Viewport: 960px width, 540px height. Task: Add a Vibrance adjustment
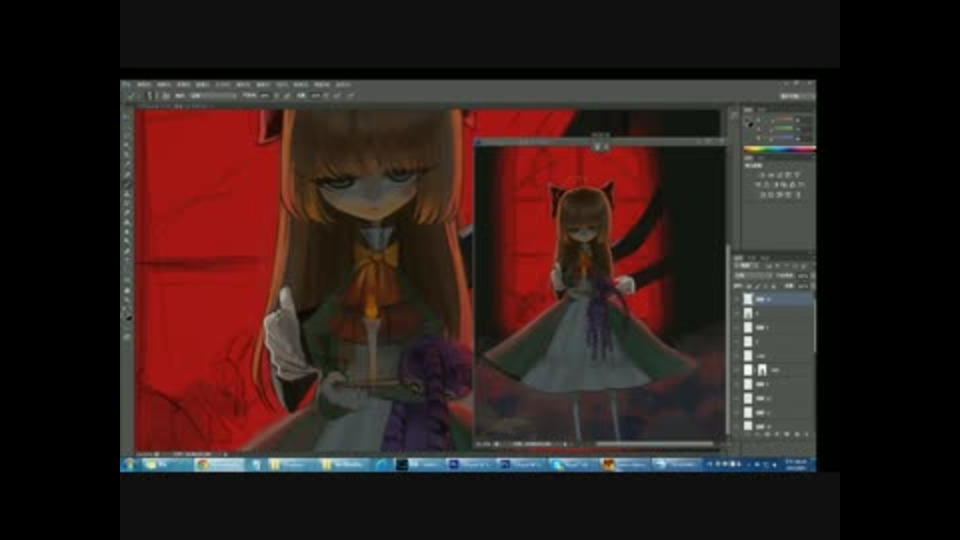point(796,176)
